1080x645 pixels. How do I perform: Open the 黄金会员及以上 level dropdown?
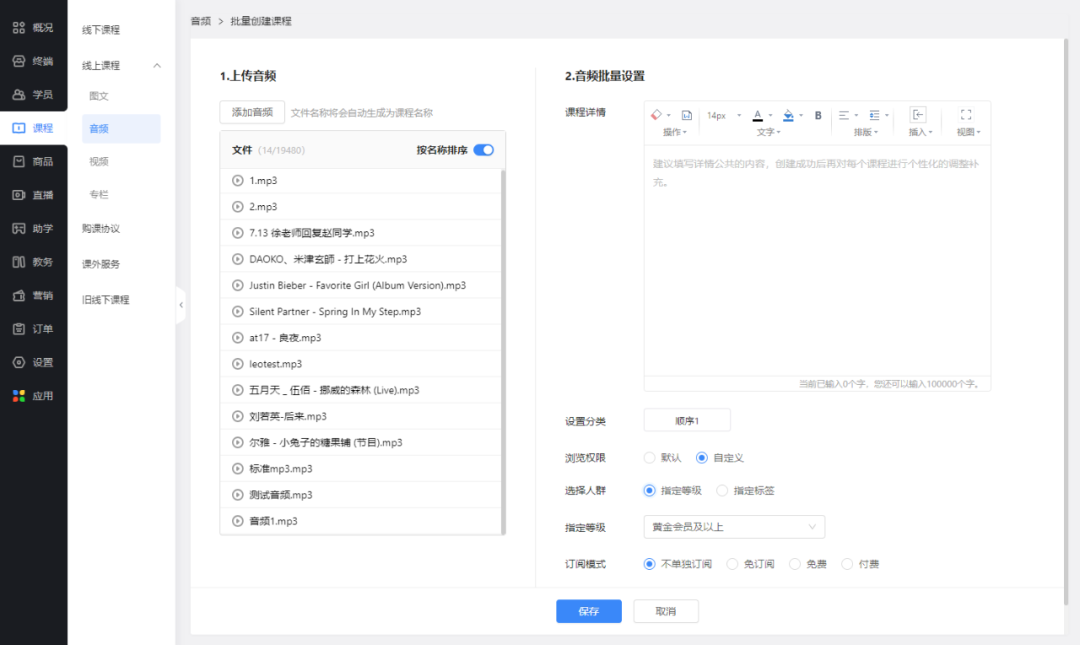[x=734, y=527]
